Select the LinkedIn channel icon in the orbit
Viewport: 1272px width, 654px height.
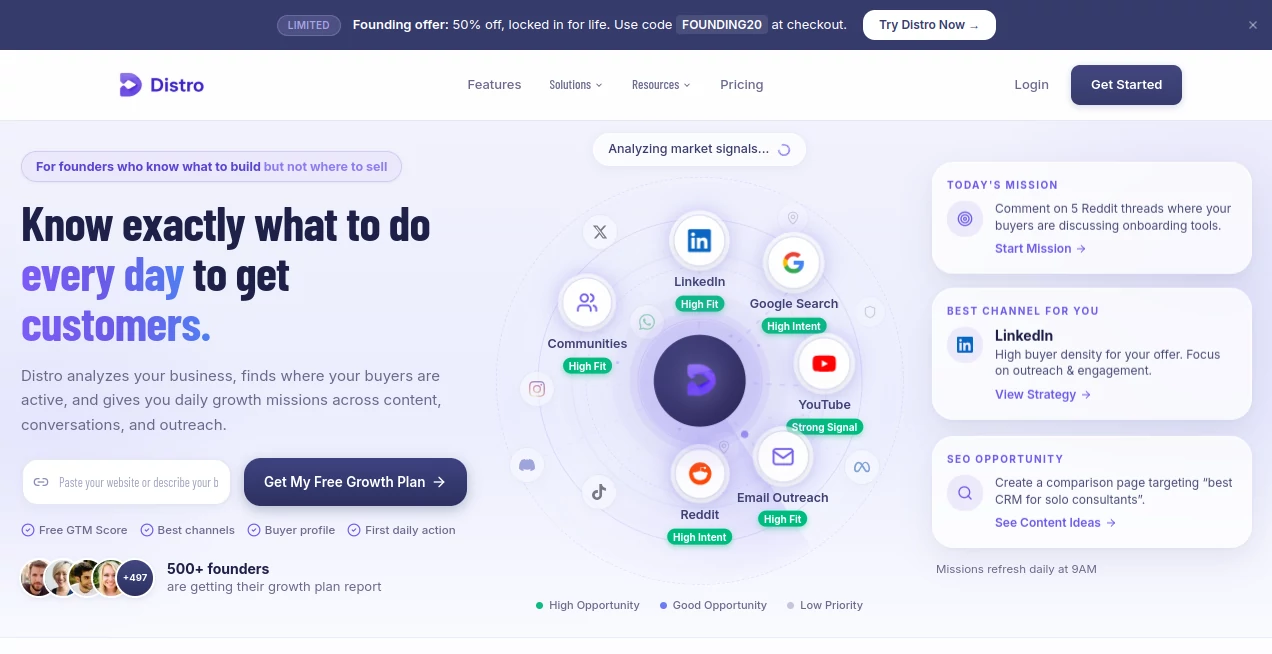(699, 240)
